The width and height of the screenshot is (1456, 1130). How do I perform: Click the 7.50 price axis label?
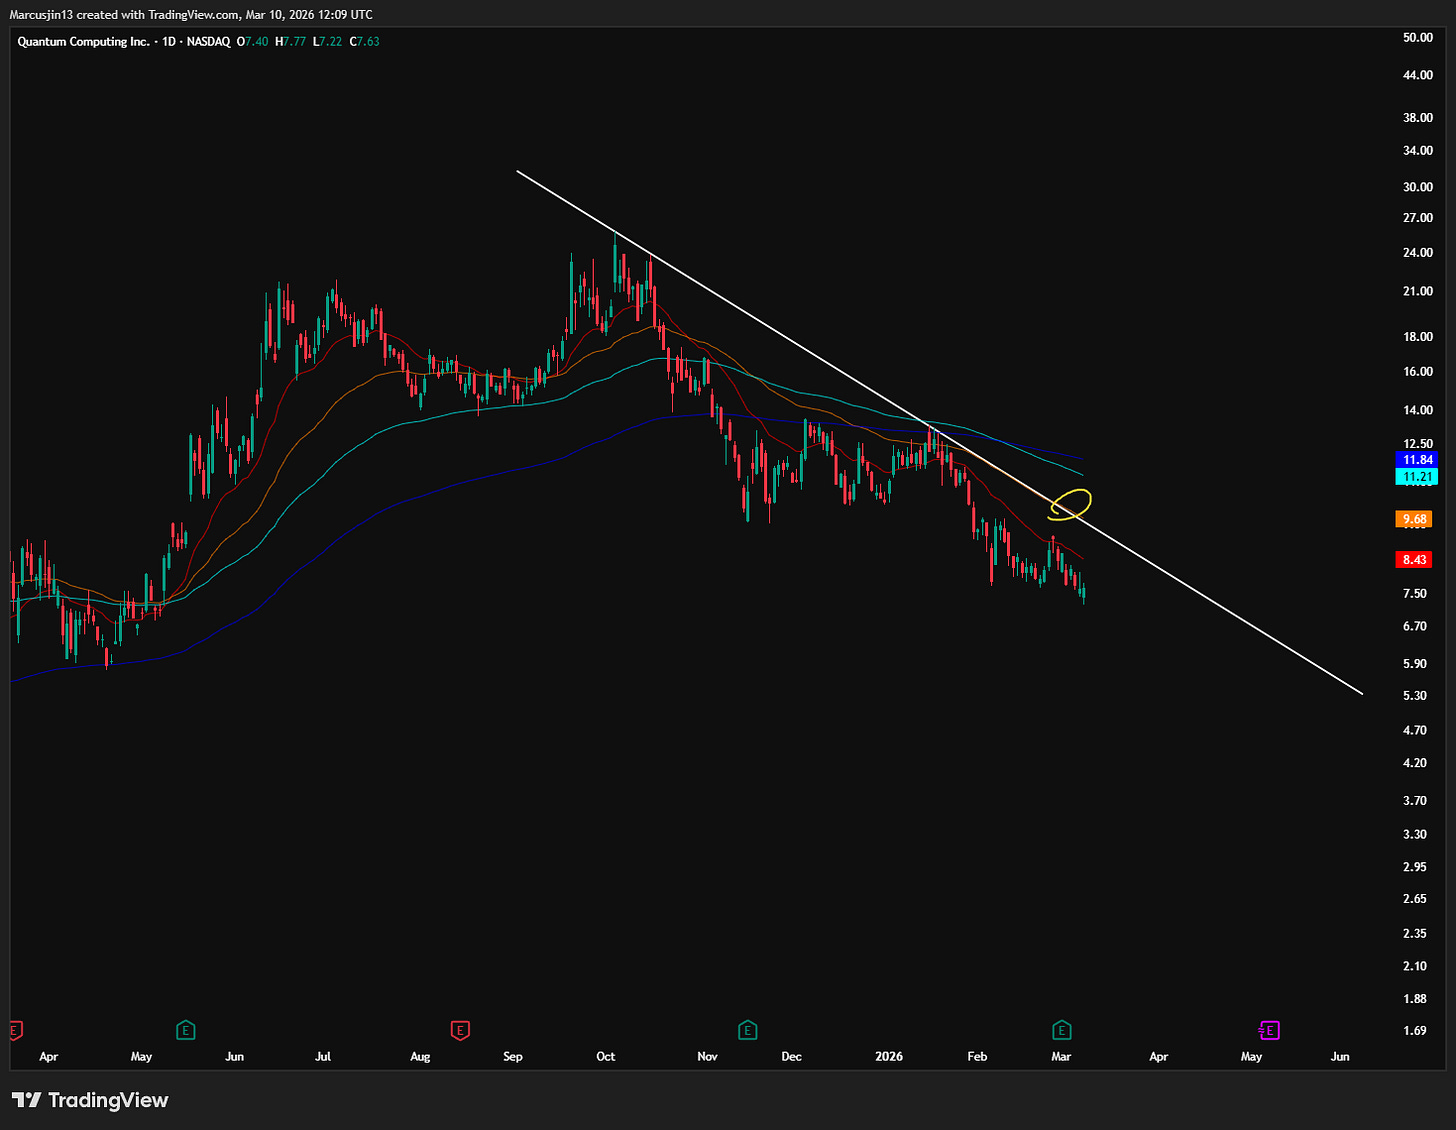pyautogui.click(x=1415, y=594)
